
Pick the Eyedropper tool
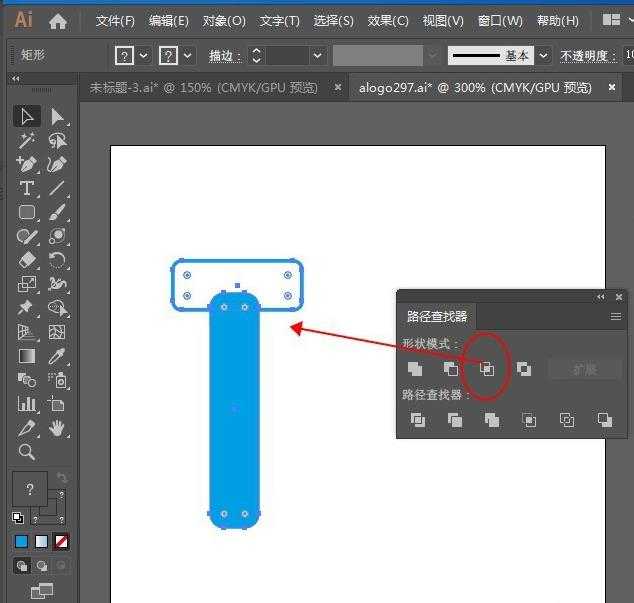(x=57, y=356)
